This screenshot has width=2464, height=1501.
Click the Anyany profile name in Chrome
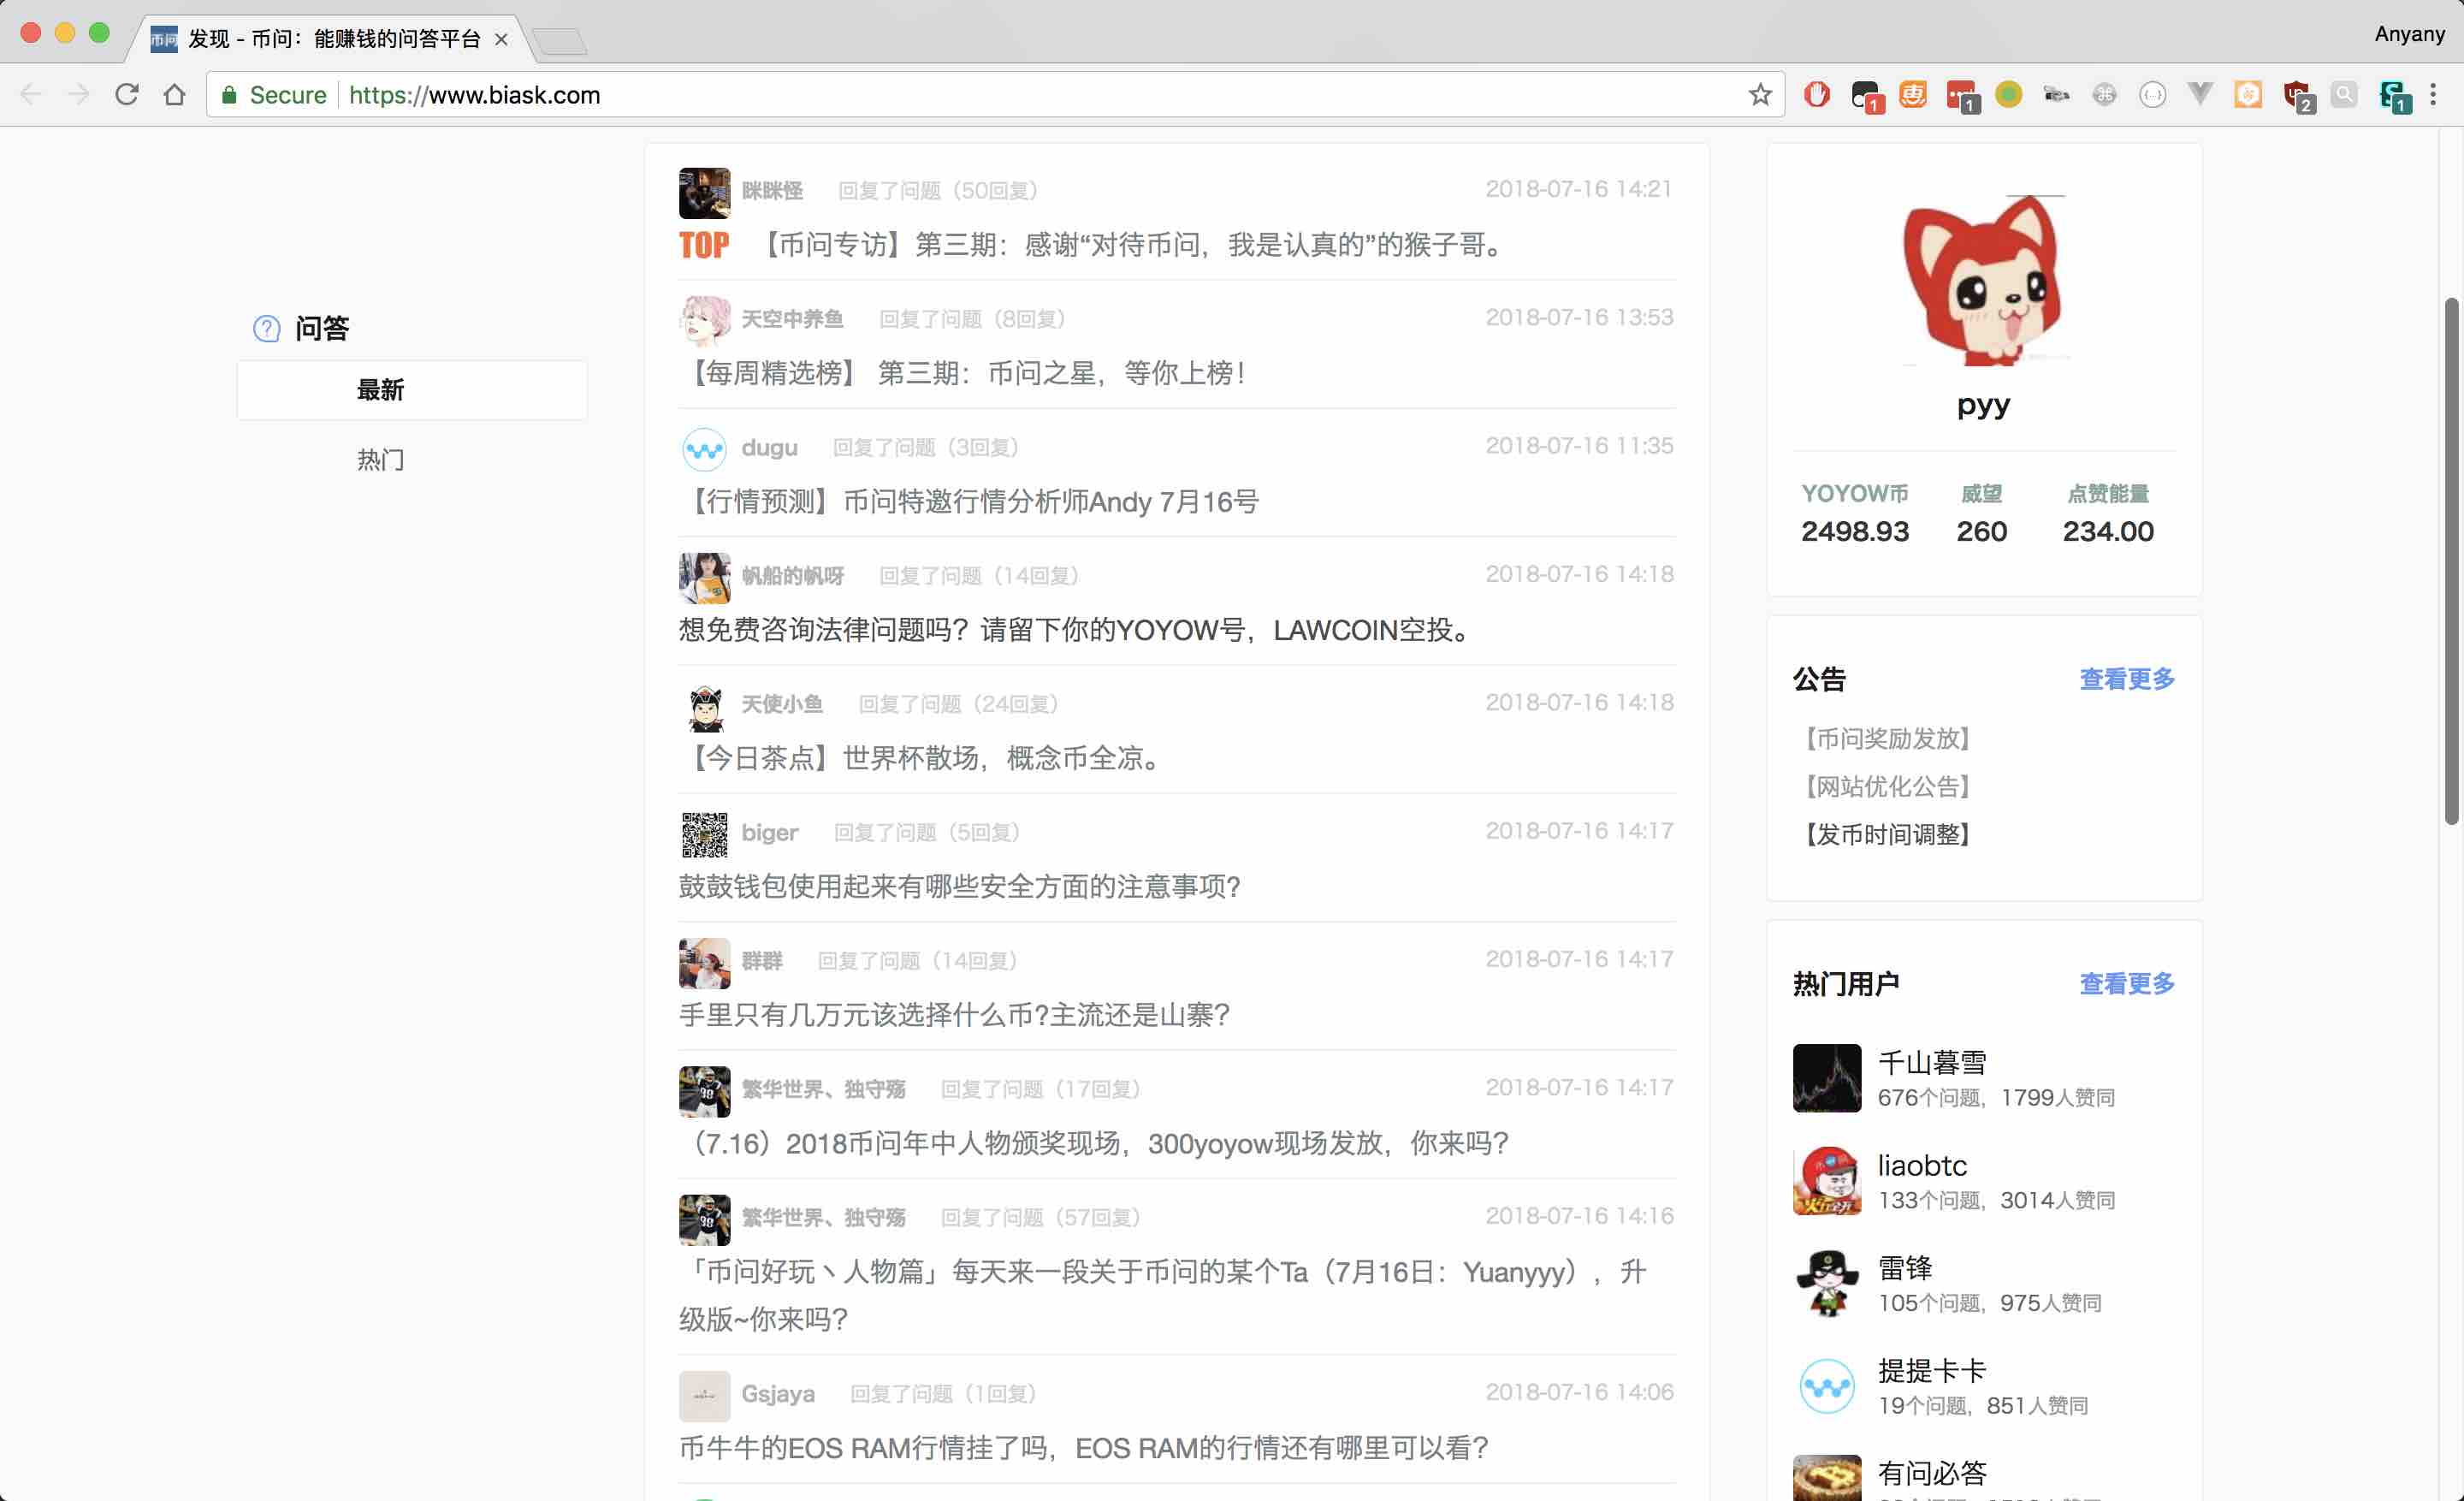pyautogui.click(x=2409, y=34)
